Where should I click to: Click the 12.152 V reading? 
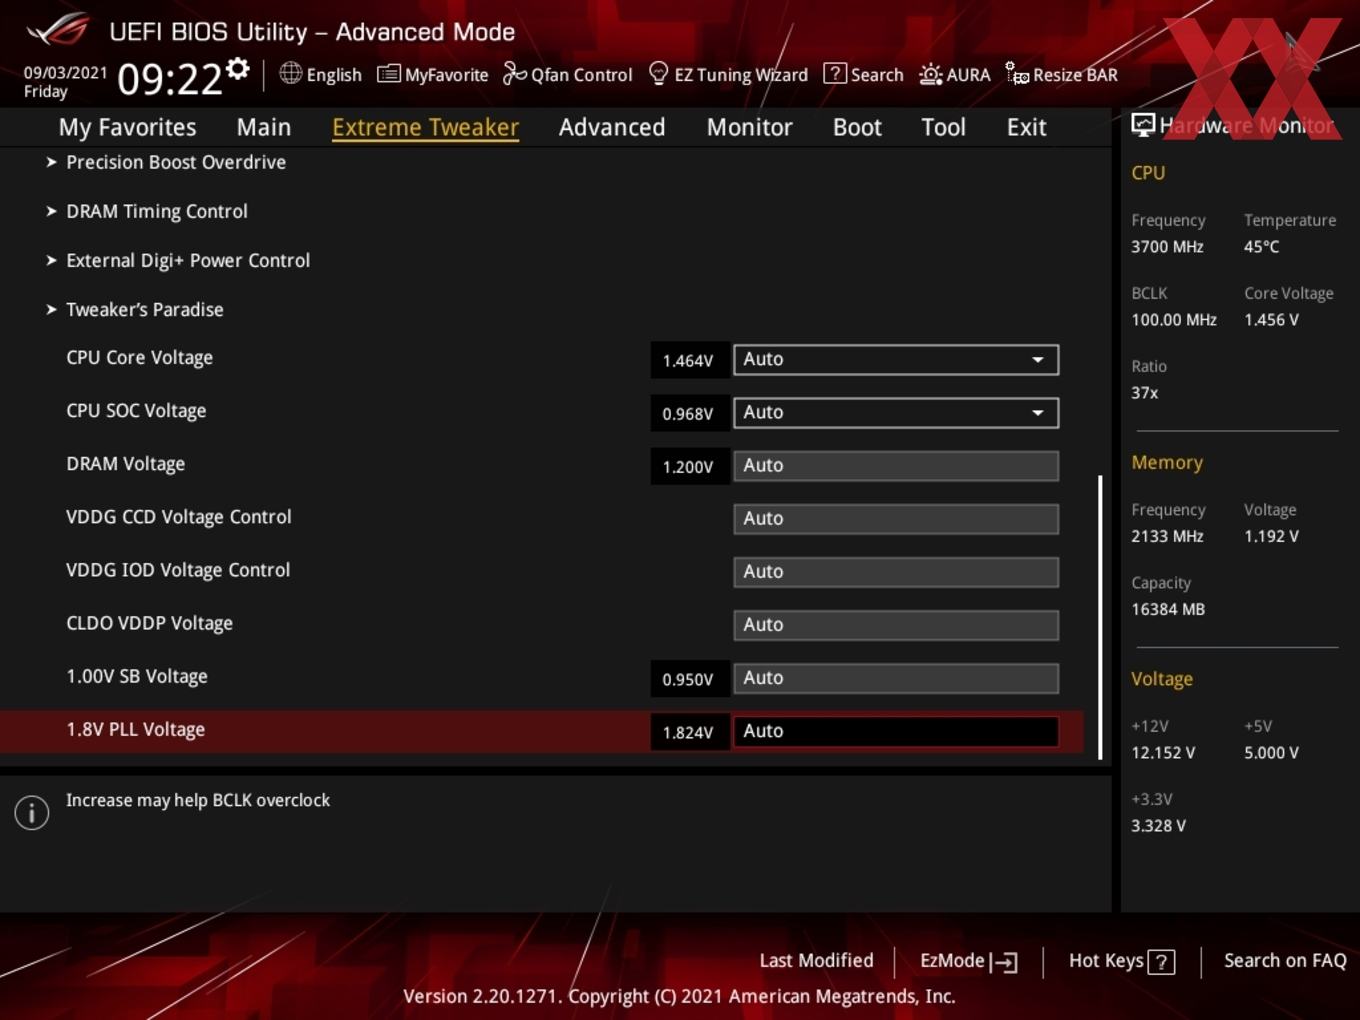[x=1163, y=752]
